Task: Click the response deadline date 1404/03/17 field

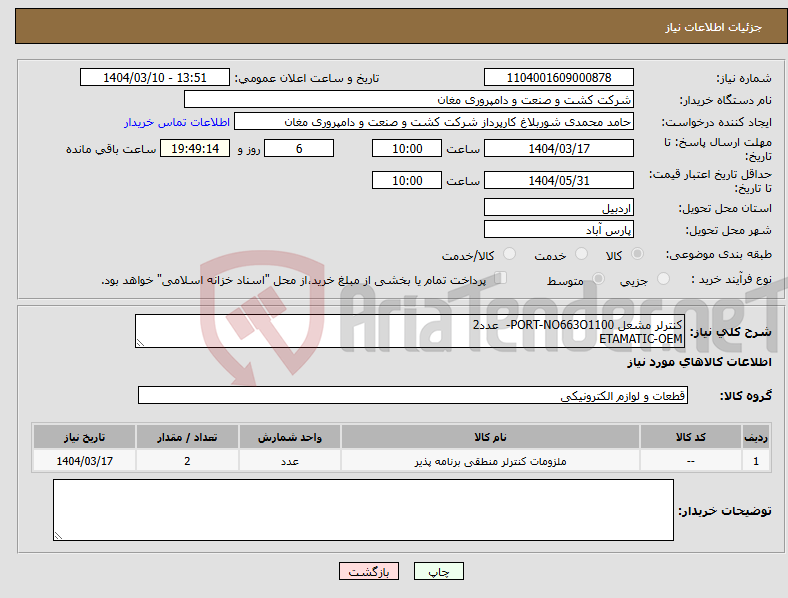Action: (559, 148)
